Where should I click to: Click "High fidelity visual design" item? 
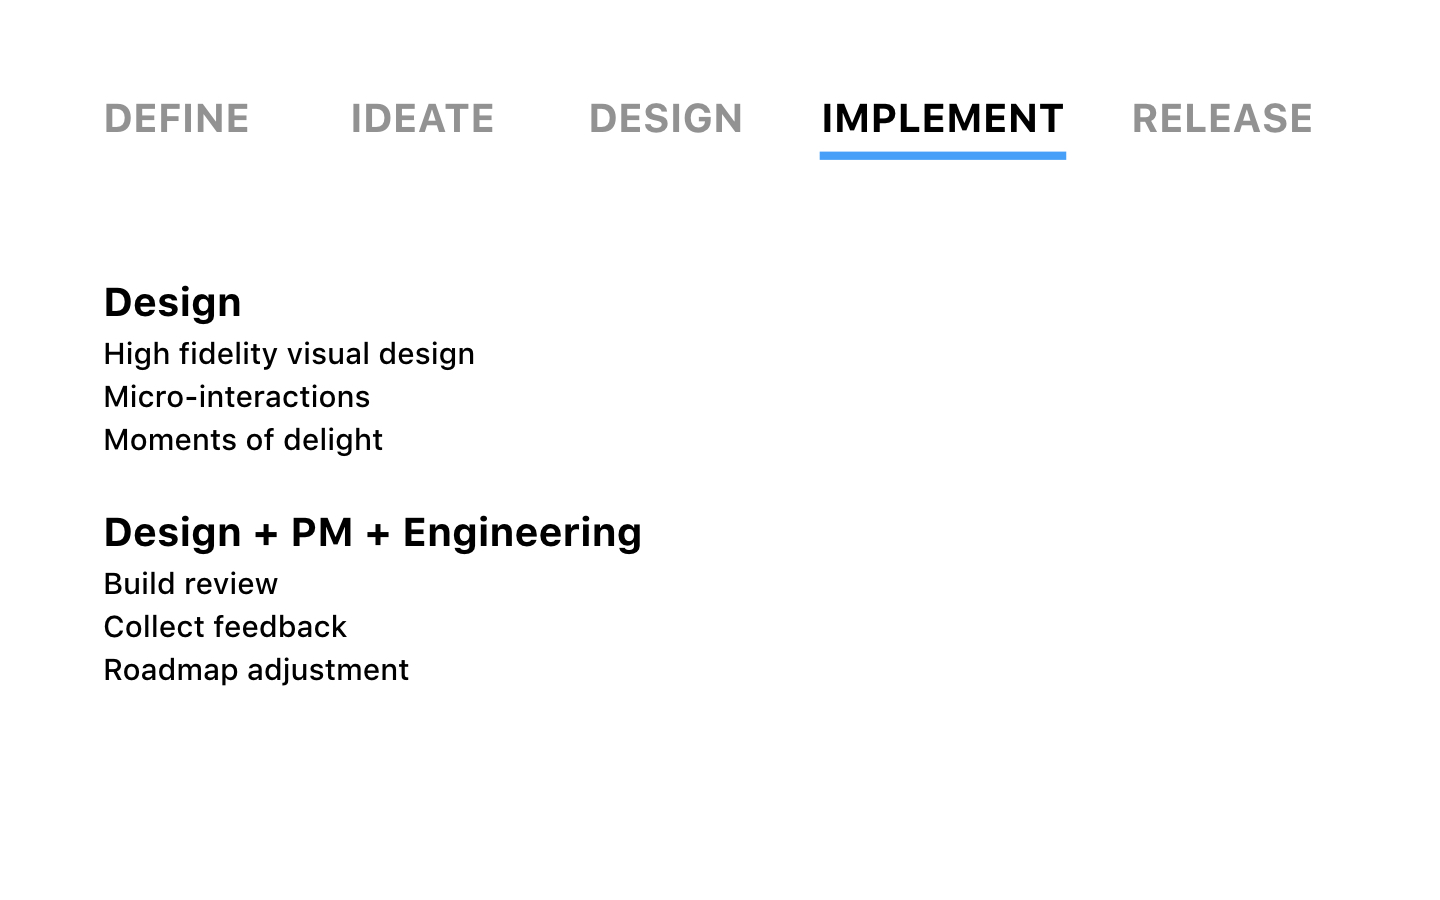point(289,354)
